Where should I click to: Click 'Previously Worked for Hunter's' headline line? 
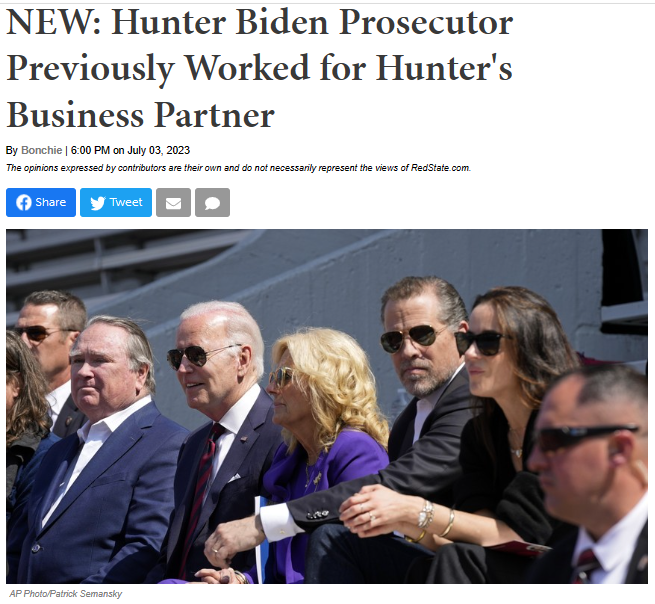coord(259,68)
